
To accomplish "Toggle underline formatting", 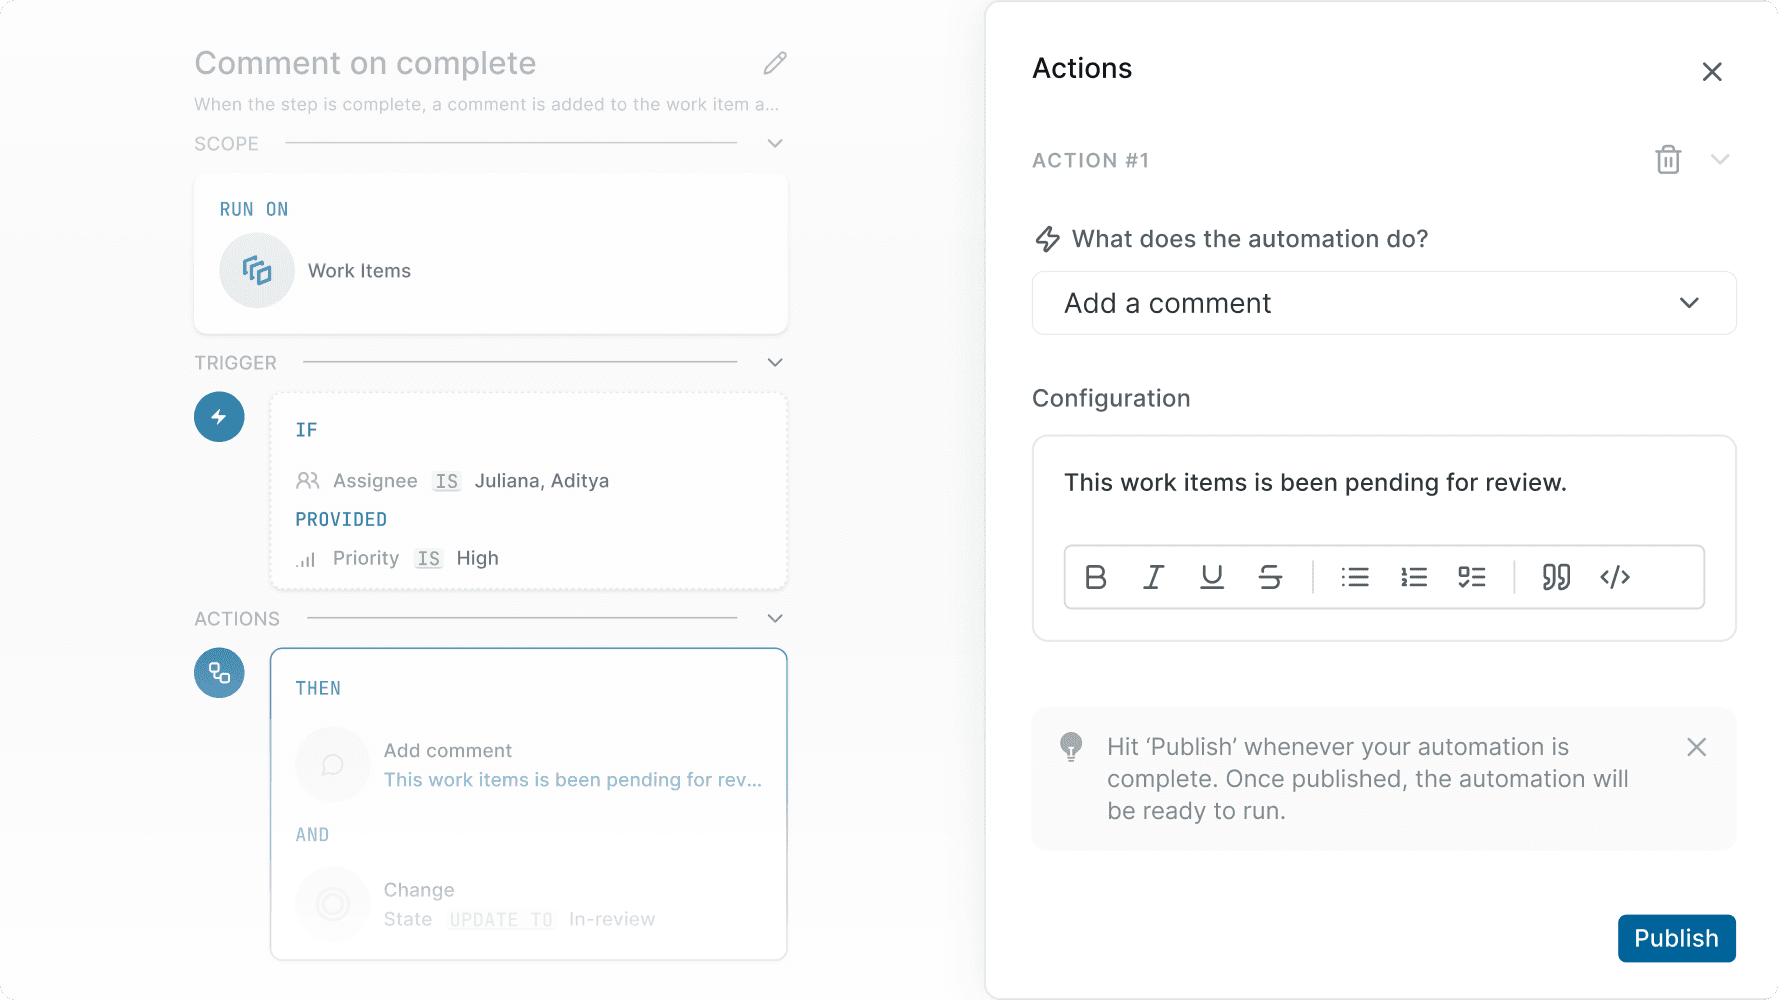I will 1212,577.
